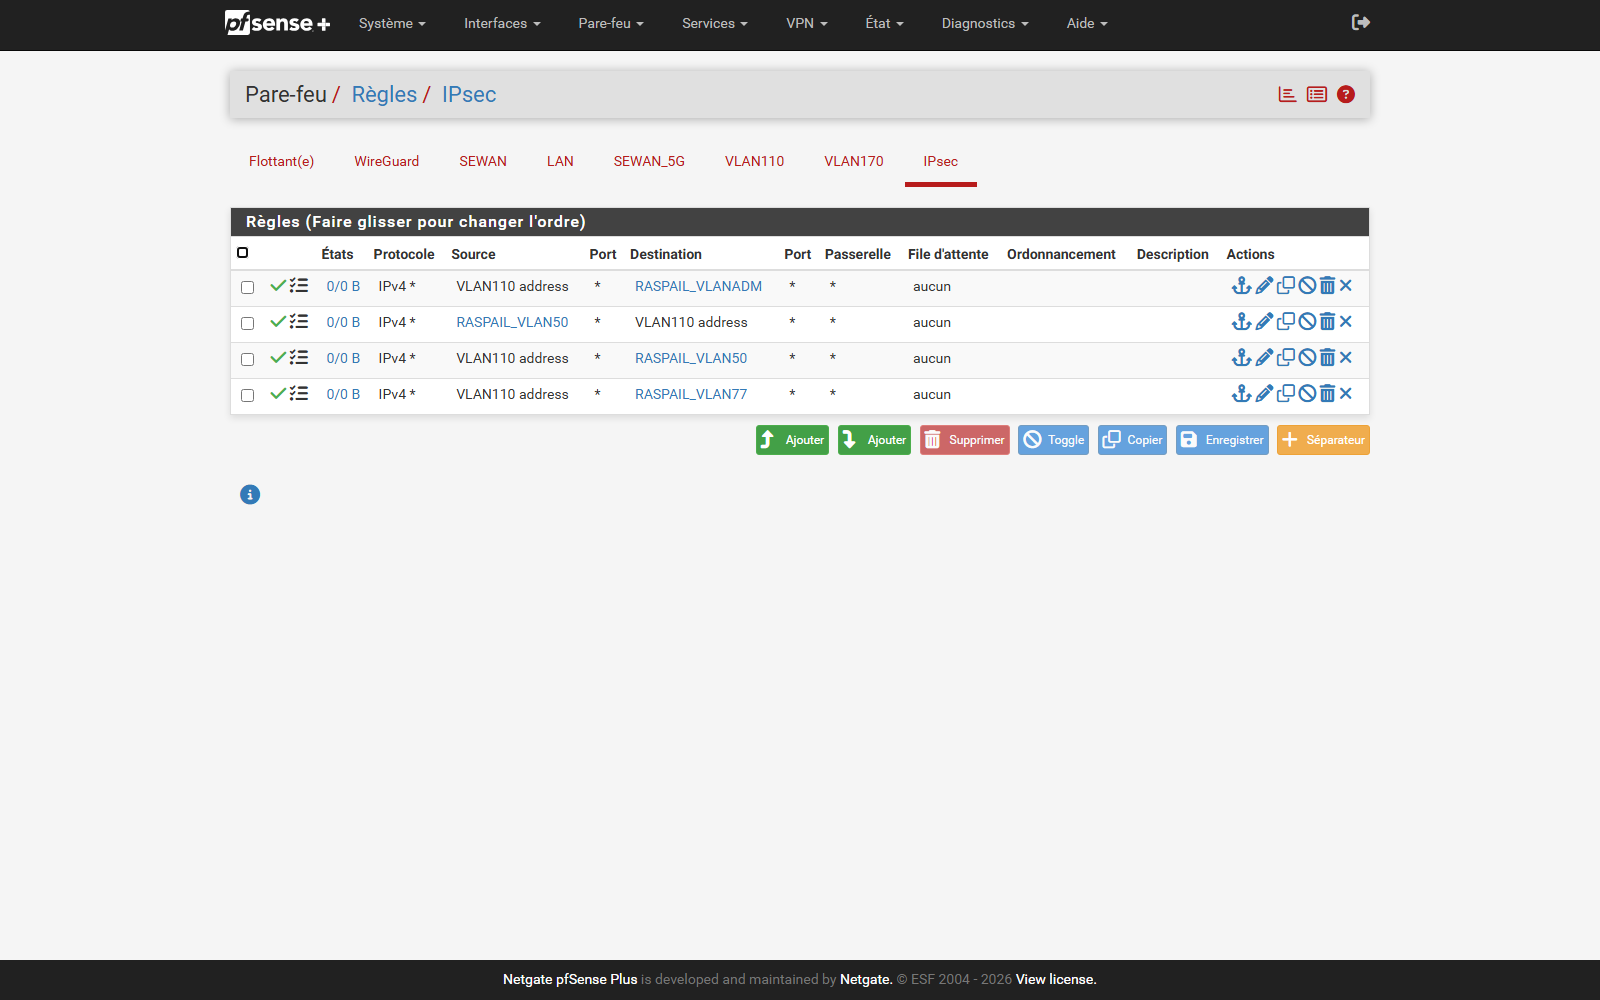This screenshot has height=1000, width=1600.
Task: Copy the RASPAIL_VLAN77 rule
Action: pos(1286,394)
